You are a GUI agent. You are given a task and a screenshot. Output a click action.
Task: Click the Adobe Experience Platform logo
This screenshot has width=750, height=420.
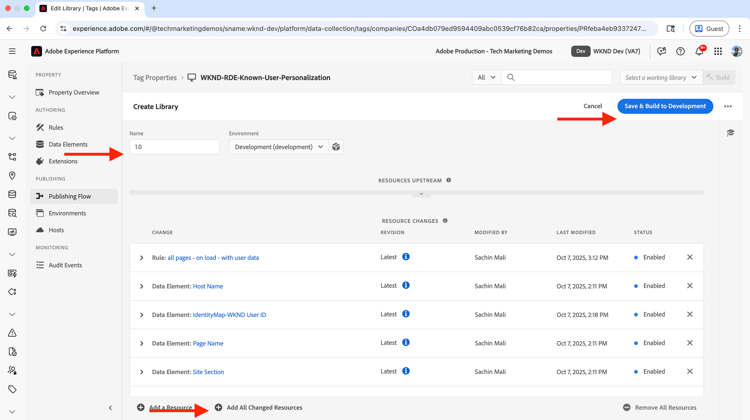click(x=36, y=51)
